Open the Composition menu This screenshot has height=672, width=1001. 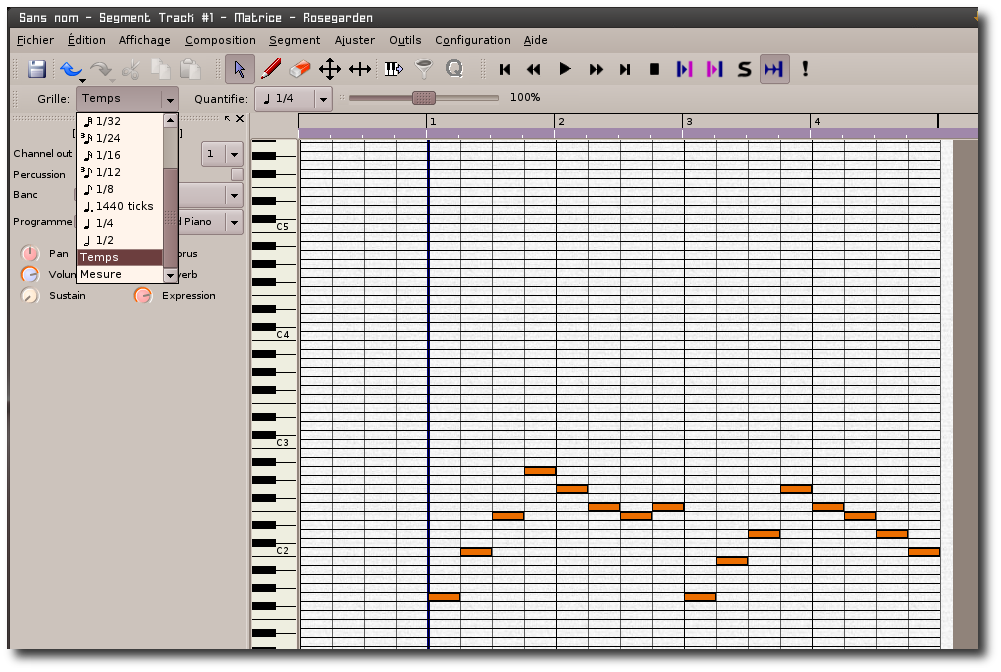click(x=220, y=40)
